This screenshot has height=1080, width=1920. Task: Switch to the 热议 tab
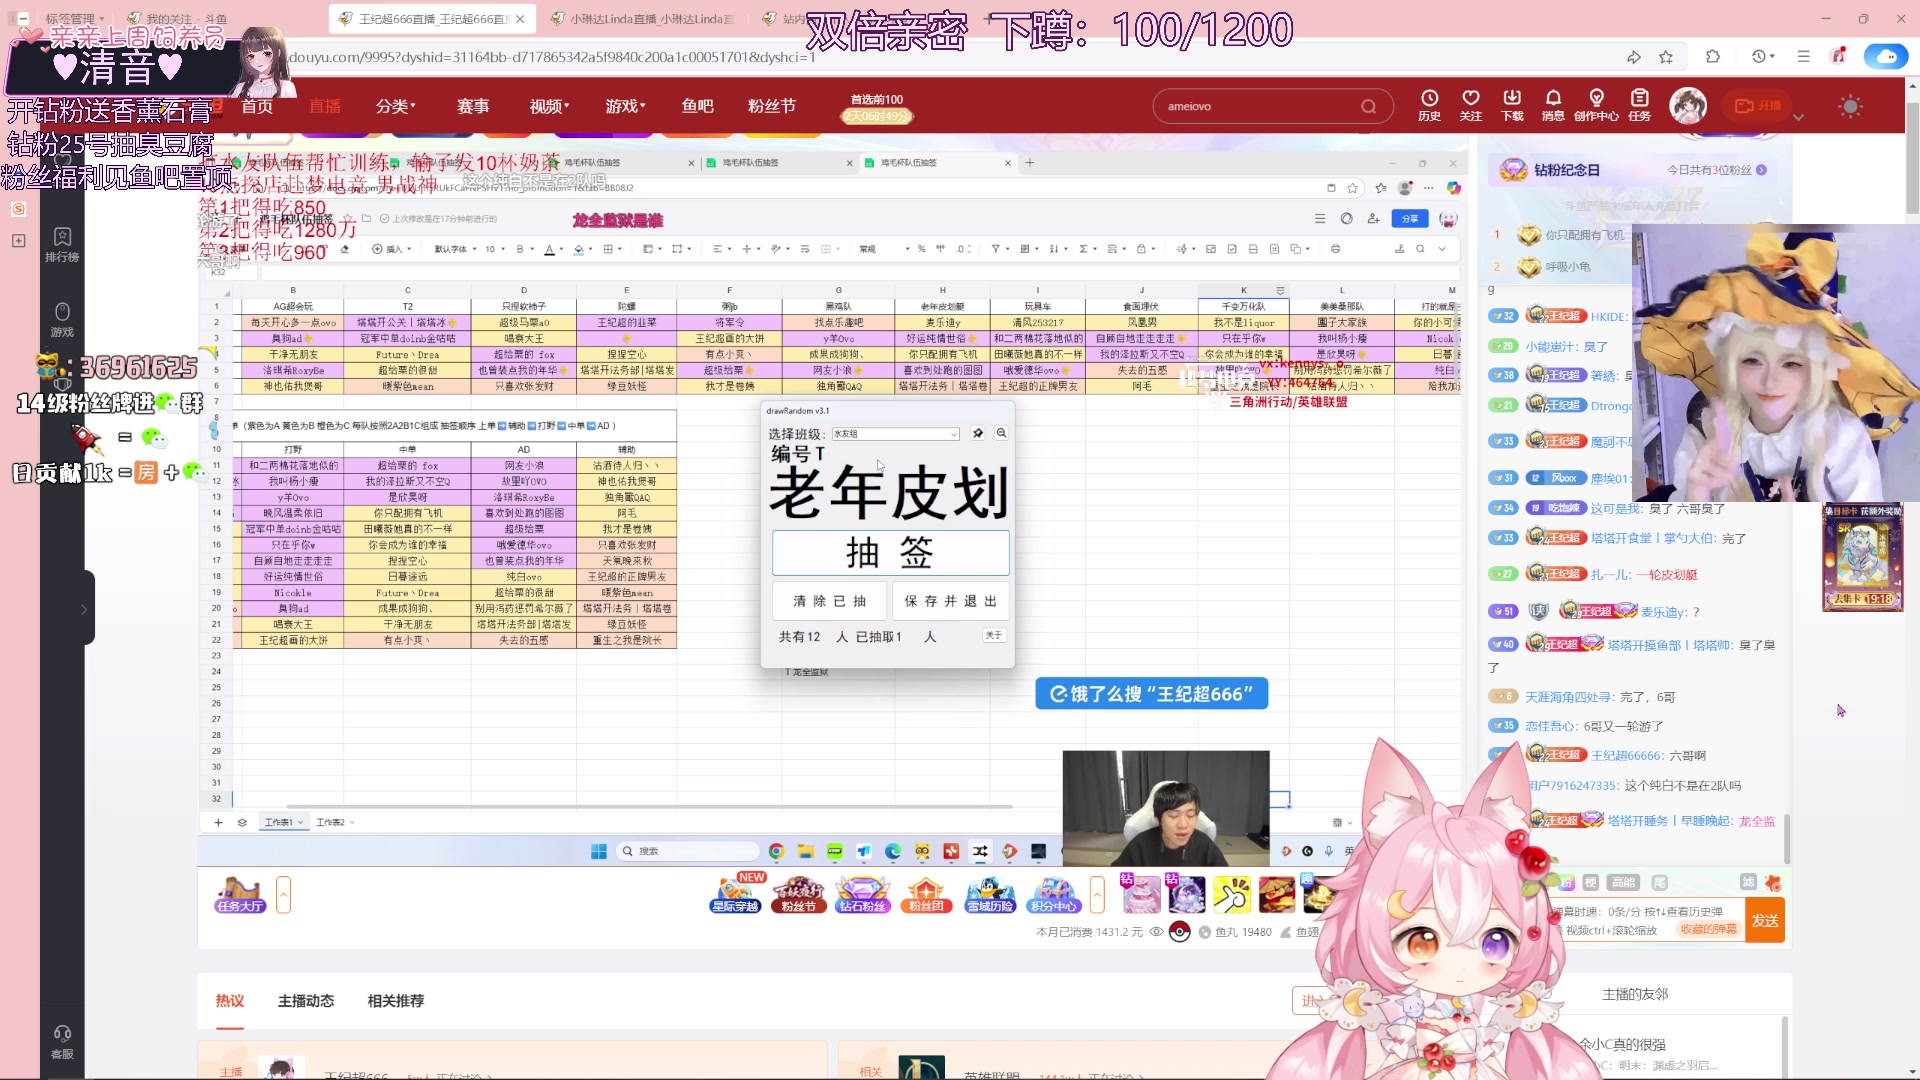coord(230,1001)
